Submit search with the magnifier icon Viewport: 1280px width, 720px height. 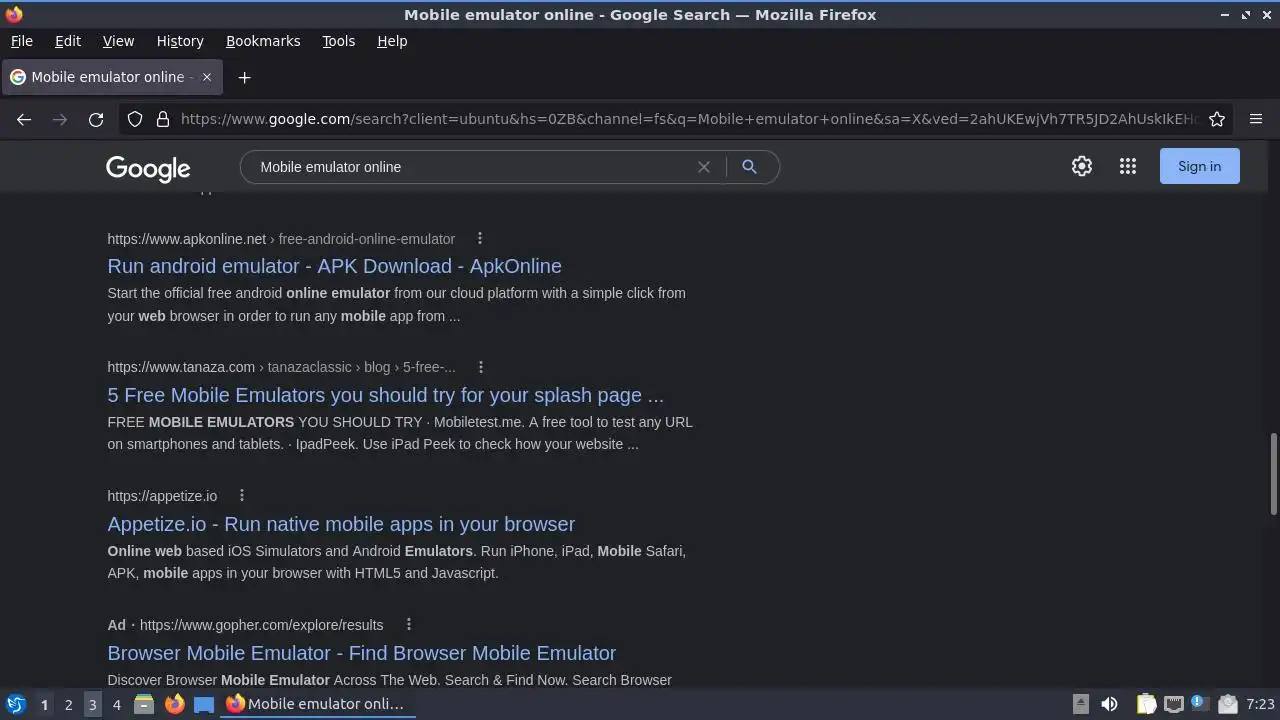749,167
